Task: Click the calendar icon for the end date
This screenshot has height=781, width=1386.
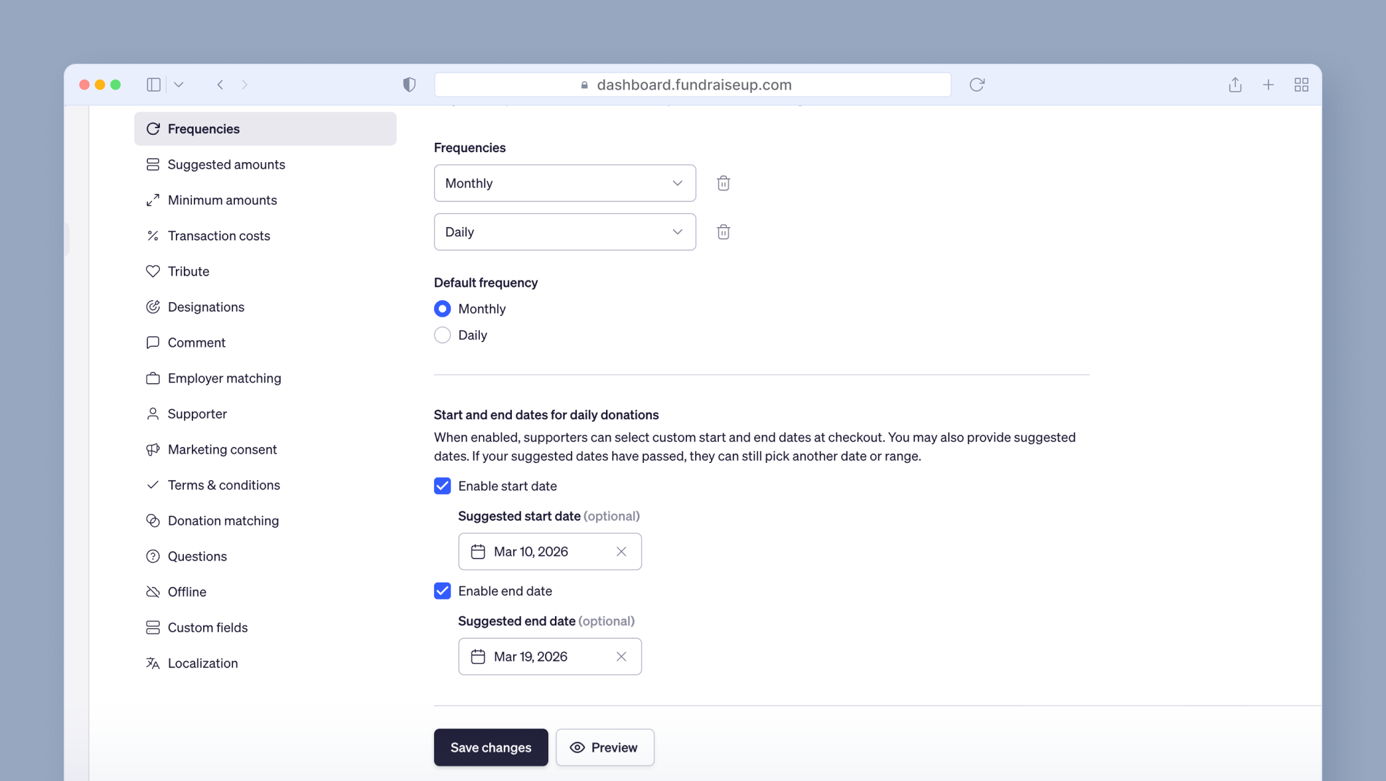Action: coord(477,656)
